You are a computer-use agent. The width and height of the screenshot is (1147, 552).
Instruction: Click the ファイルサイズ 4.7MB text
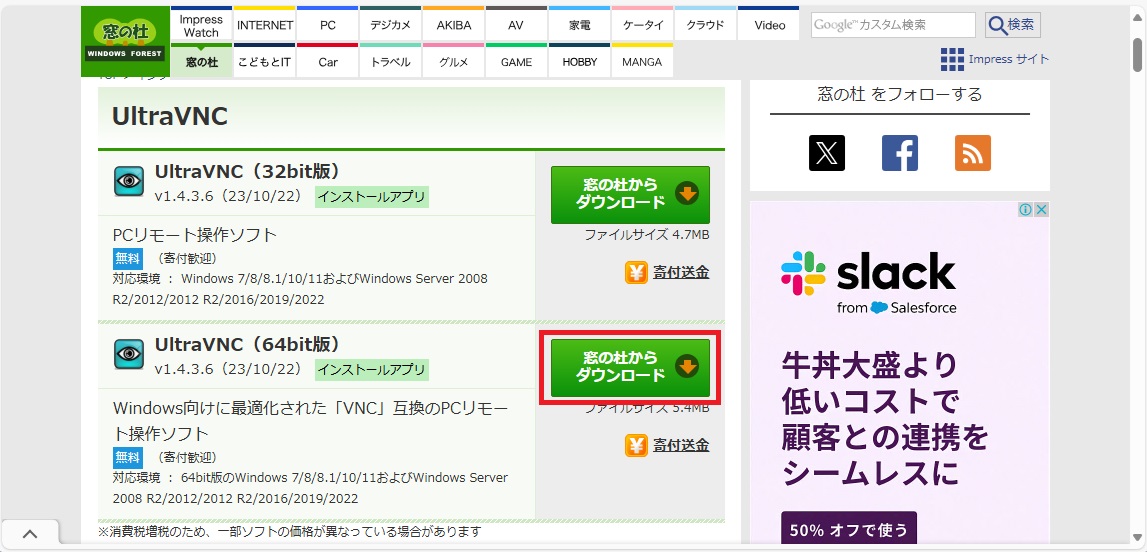click(647, 235)
